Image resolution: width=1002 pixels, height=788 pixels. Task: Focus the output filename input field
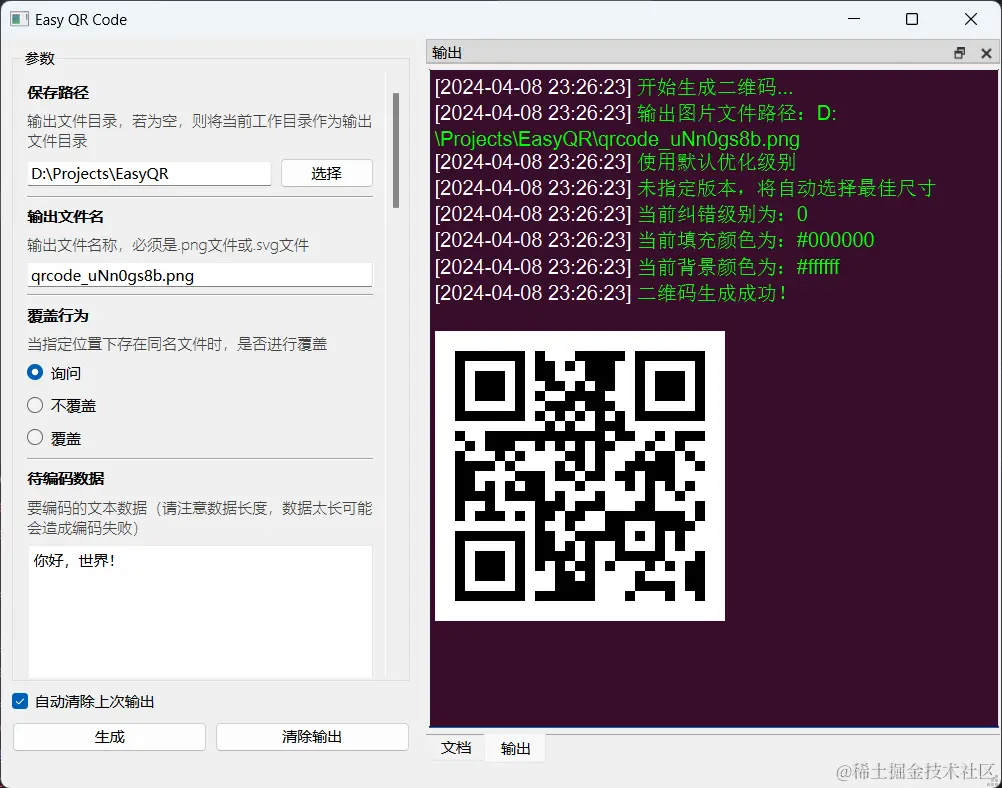pos(200,275)
